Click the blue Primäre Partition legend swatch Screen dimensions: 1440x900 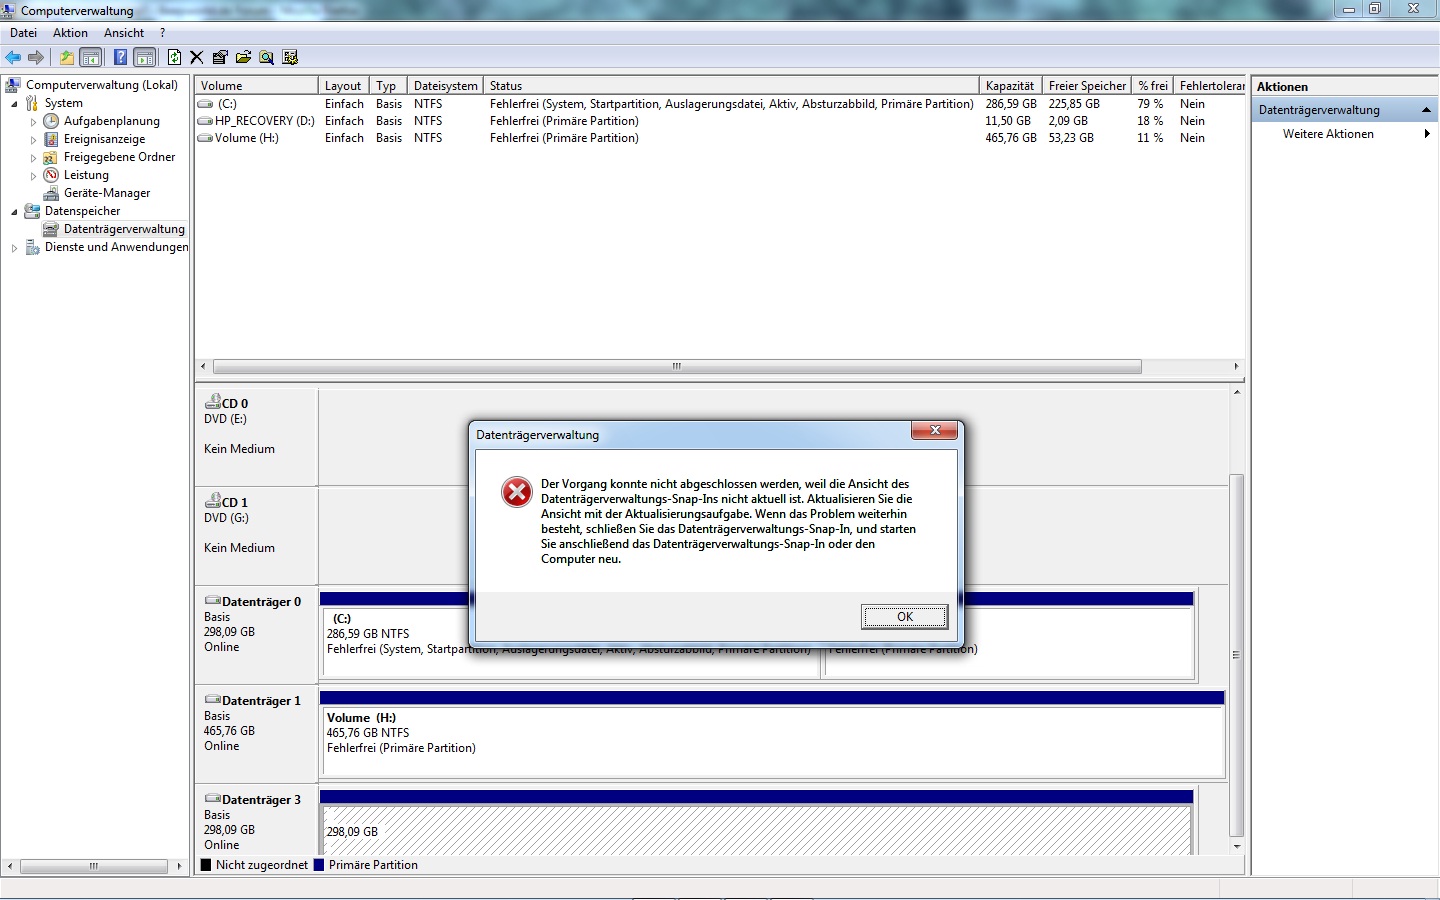coord(319,865)
